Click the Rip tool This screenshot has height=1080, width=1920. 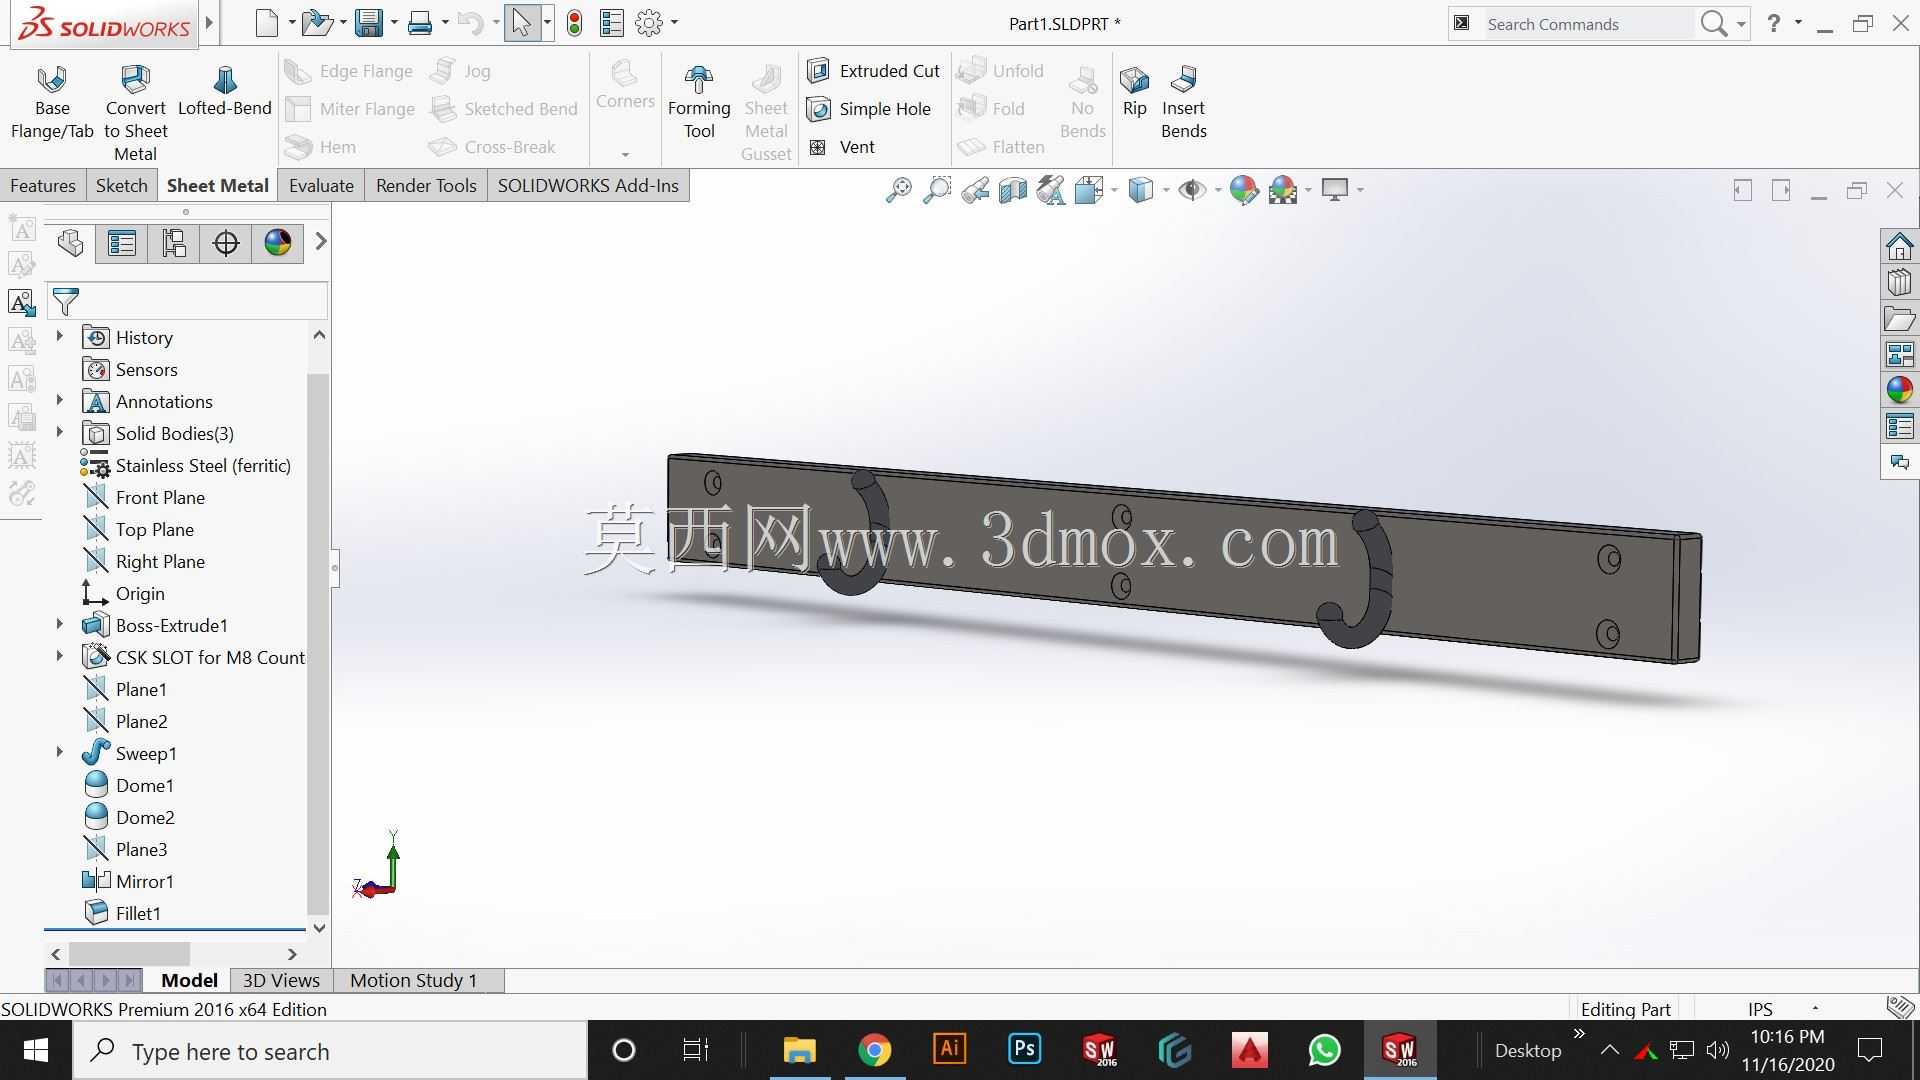click(1134, 91)
